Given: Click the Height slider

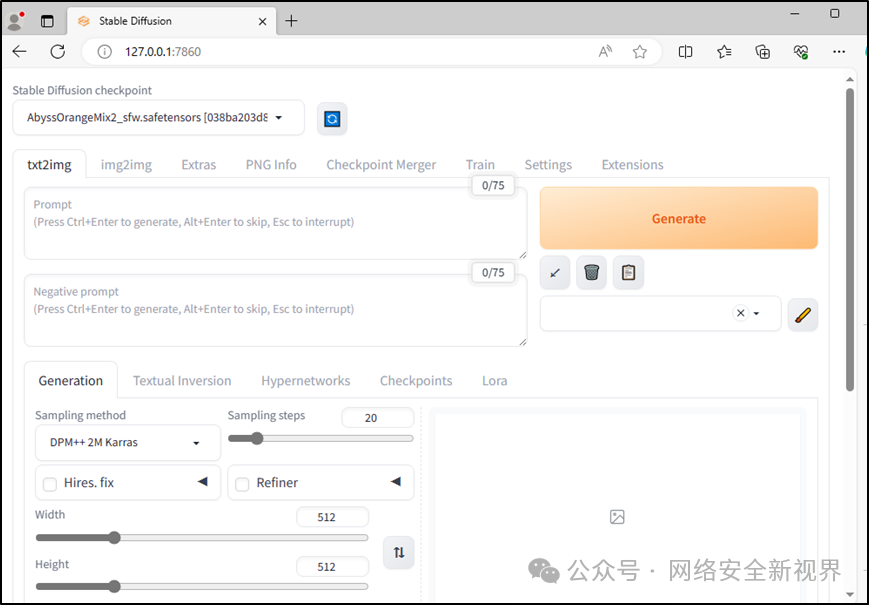Looking at the screenshot, I should click(202, 586).
